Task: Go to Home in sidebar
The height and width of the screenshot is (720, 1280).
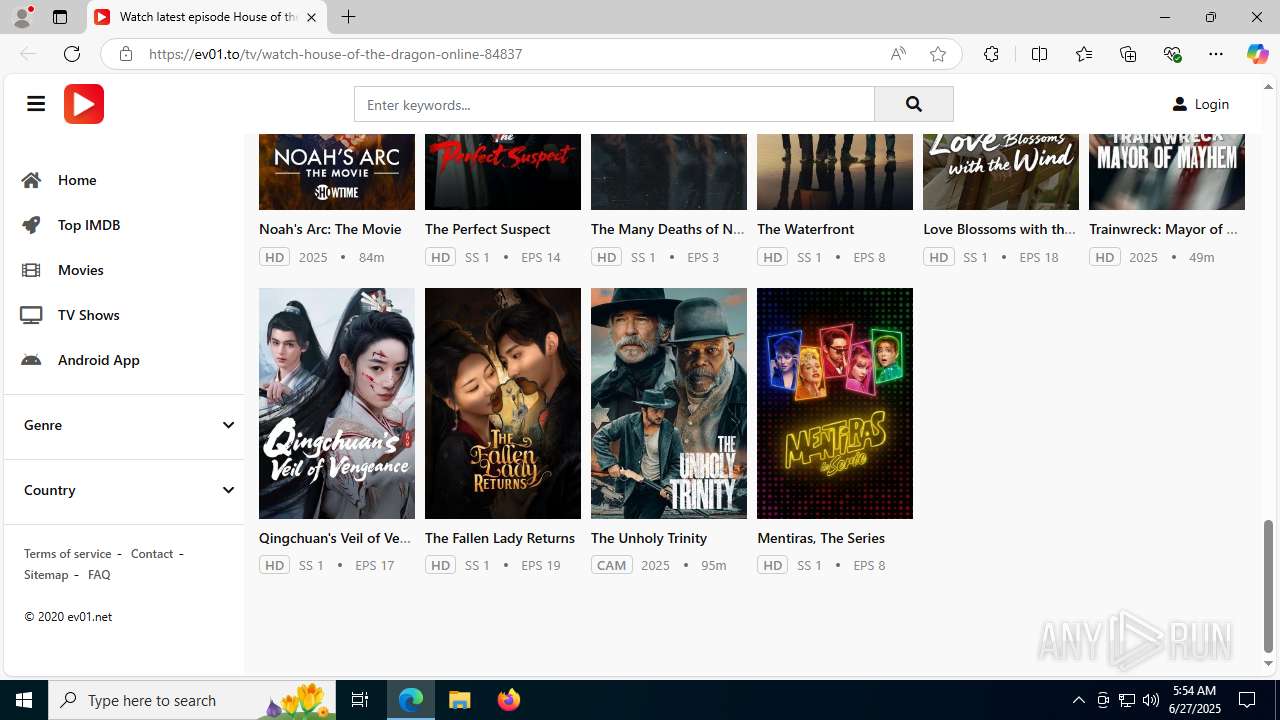Action: (77, 180)
